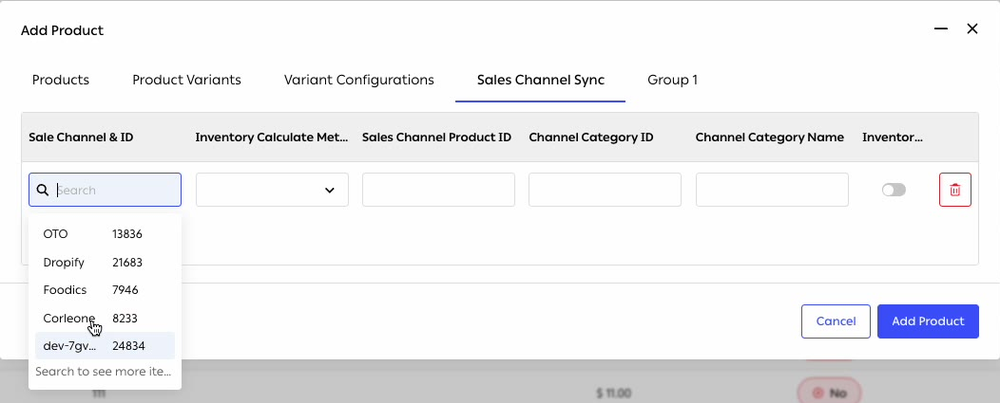This screenshot has width=1000, height=403.
Task: Click the Add Product button
Action: tap(928, 321)
